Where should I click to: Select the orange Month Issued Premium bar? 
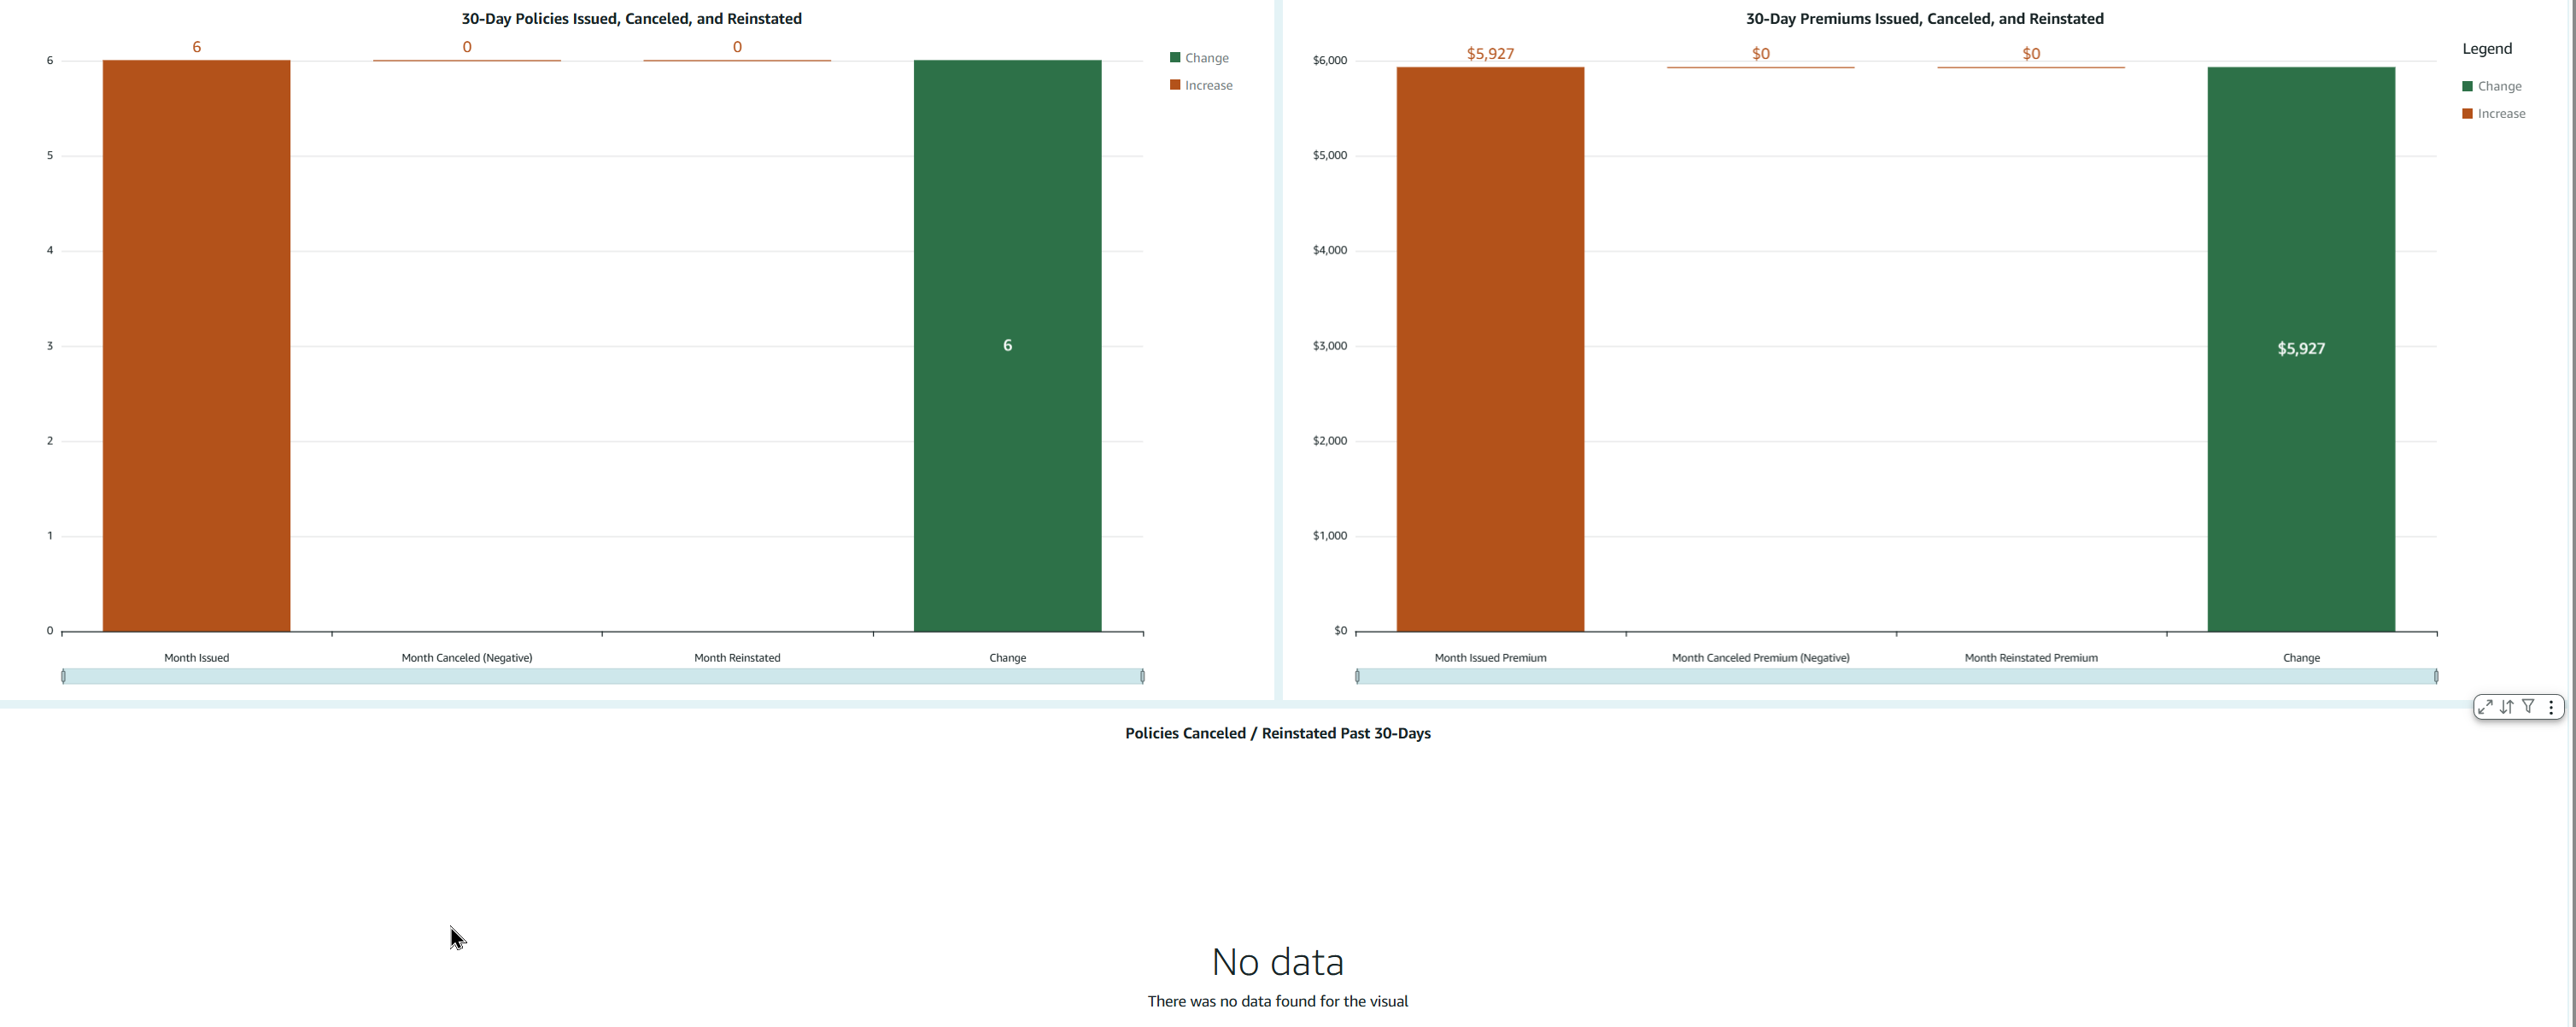(1490, 350)
